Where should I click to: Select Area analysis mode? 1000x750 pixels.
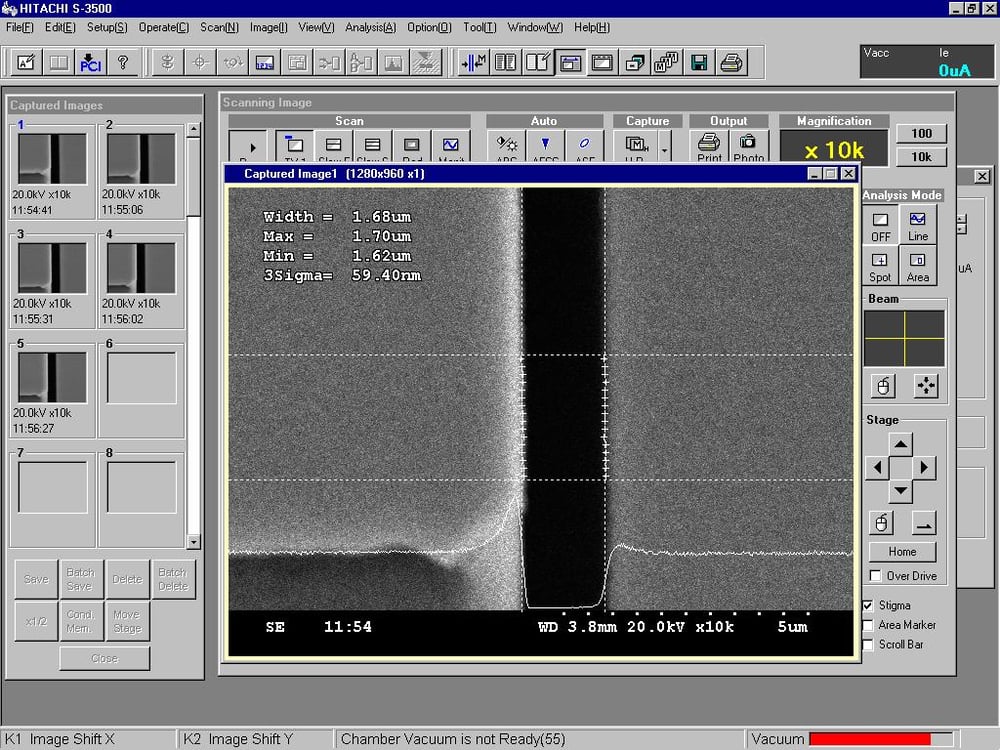coord(917,266)
